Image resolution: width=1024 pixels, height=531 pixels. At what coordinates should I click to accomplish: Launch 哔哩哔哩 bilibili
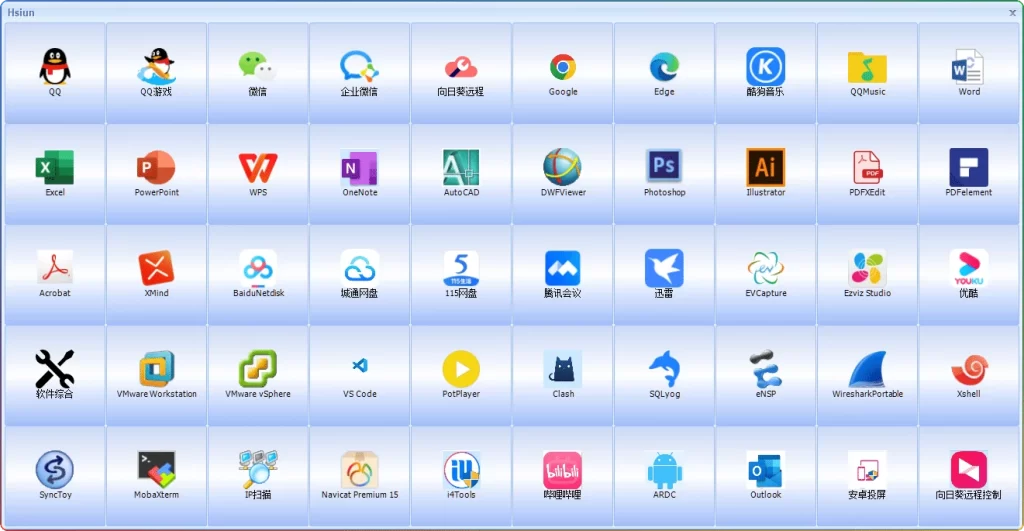[x=562, y=476]
